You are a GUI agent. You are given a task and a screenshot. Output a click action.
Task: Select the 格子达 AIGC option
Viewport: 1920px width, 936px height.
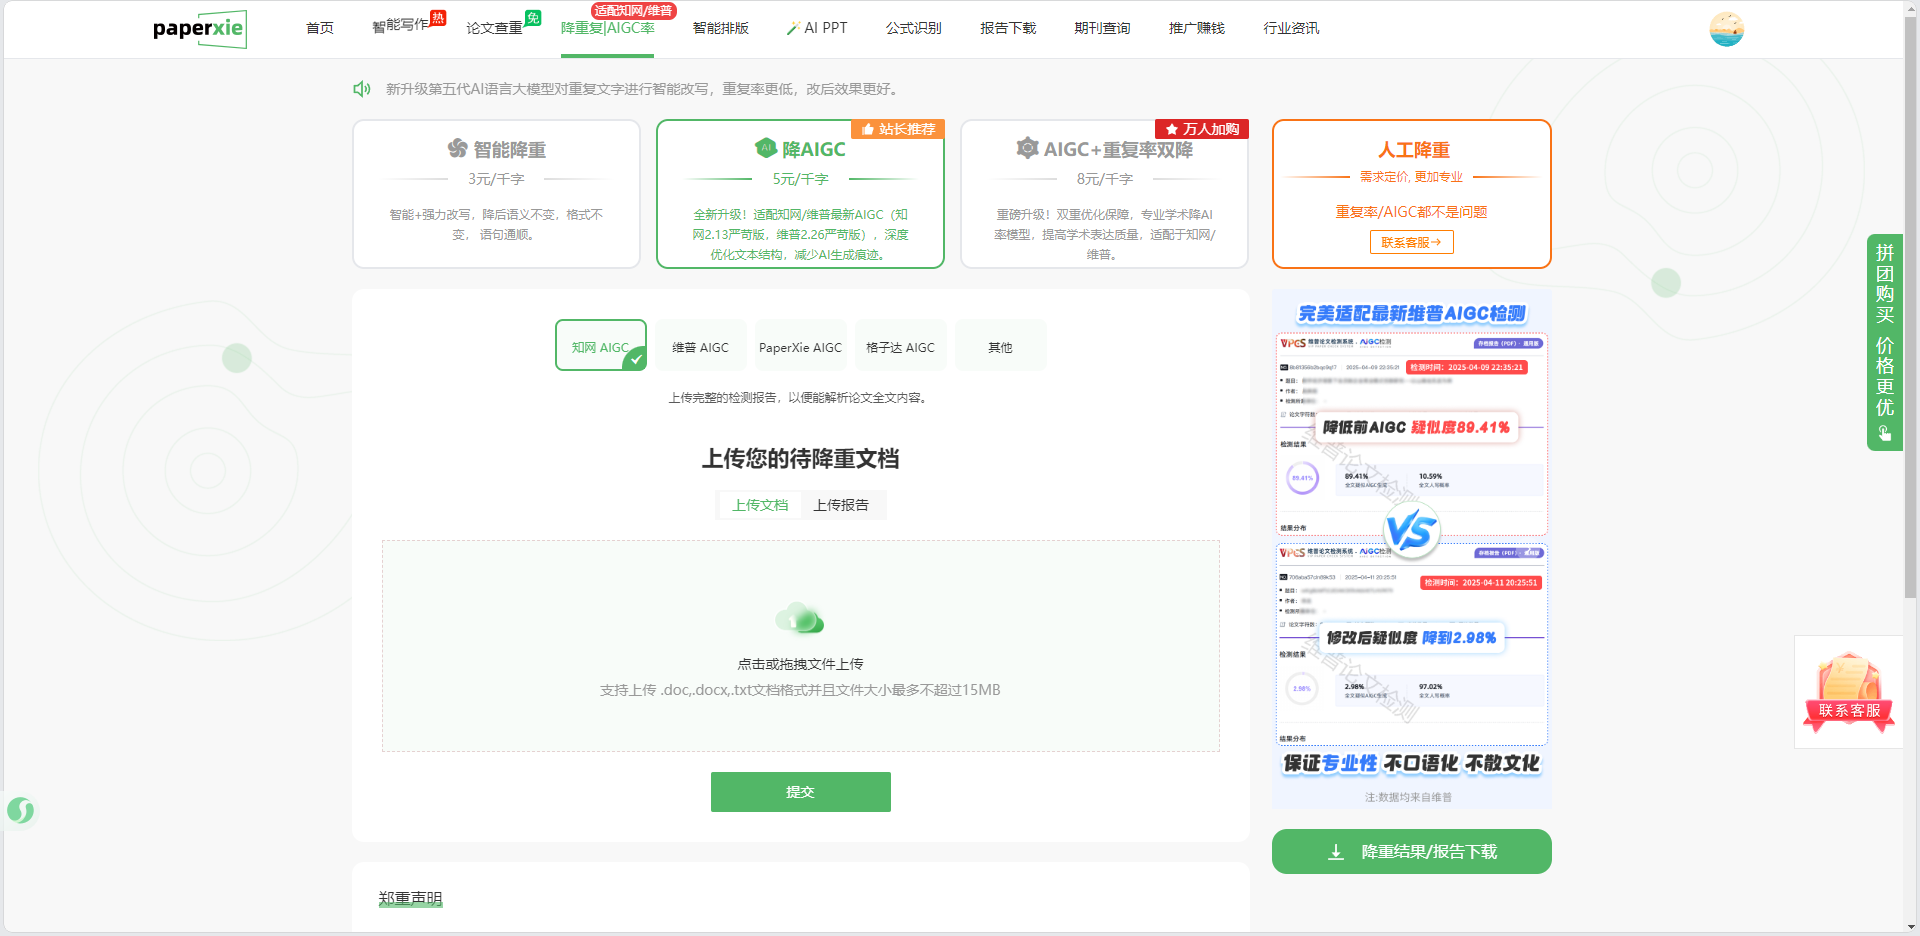click(901, 346)
